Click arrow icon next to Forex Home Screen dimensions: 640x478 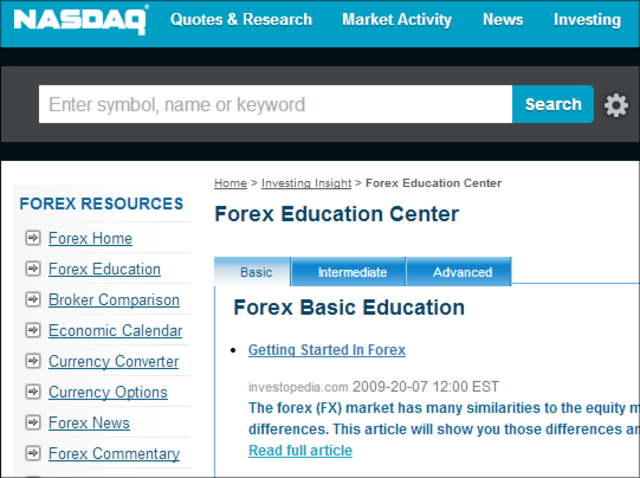tap(33, 238)
